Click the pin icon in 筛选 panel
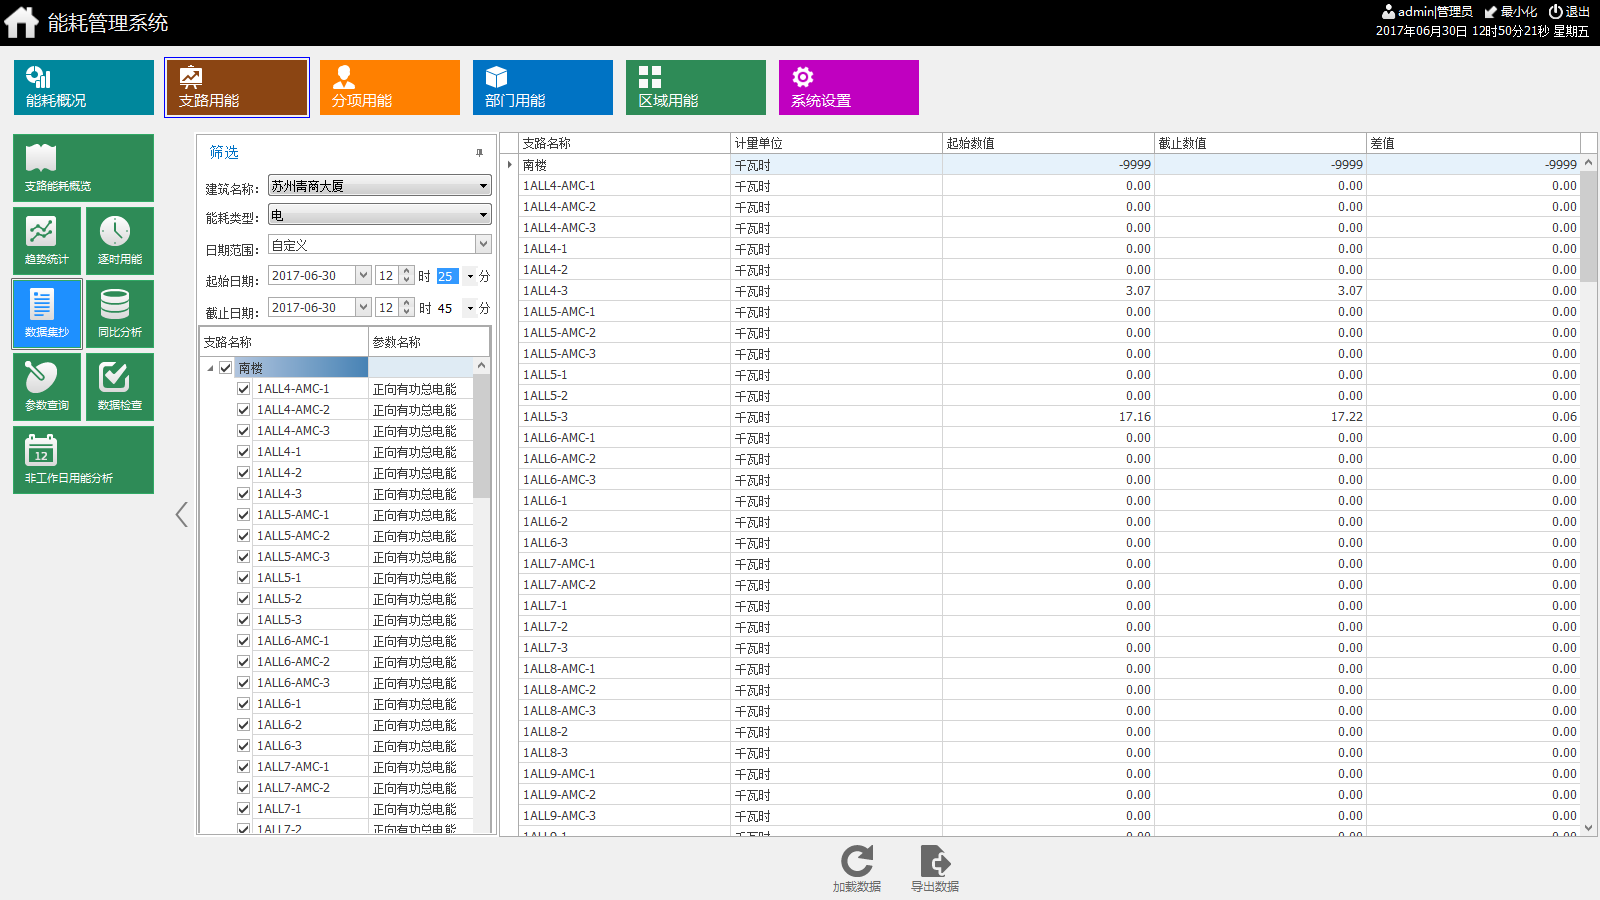The width and height of the screenshot is (1600, 900). (480, 153)
